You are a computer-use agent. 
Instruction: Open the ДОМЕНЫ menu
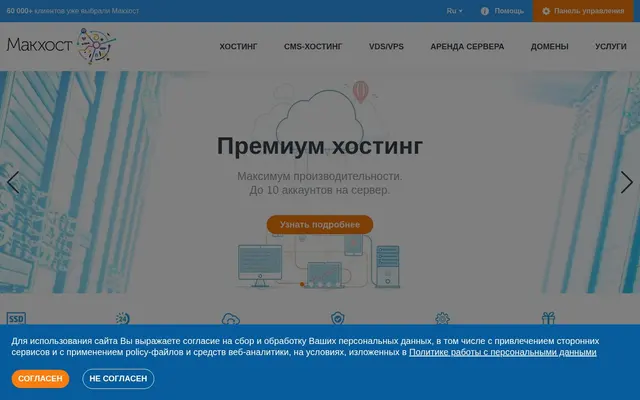549,47
